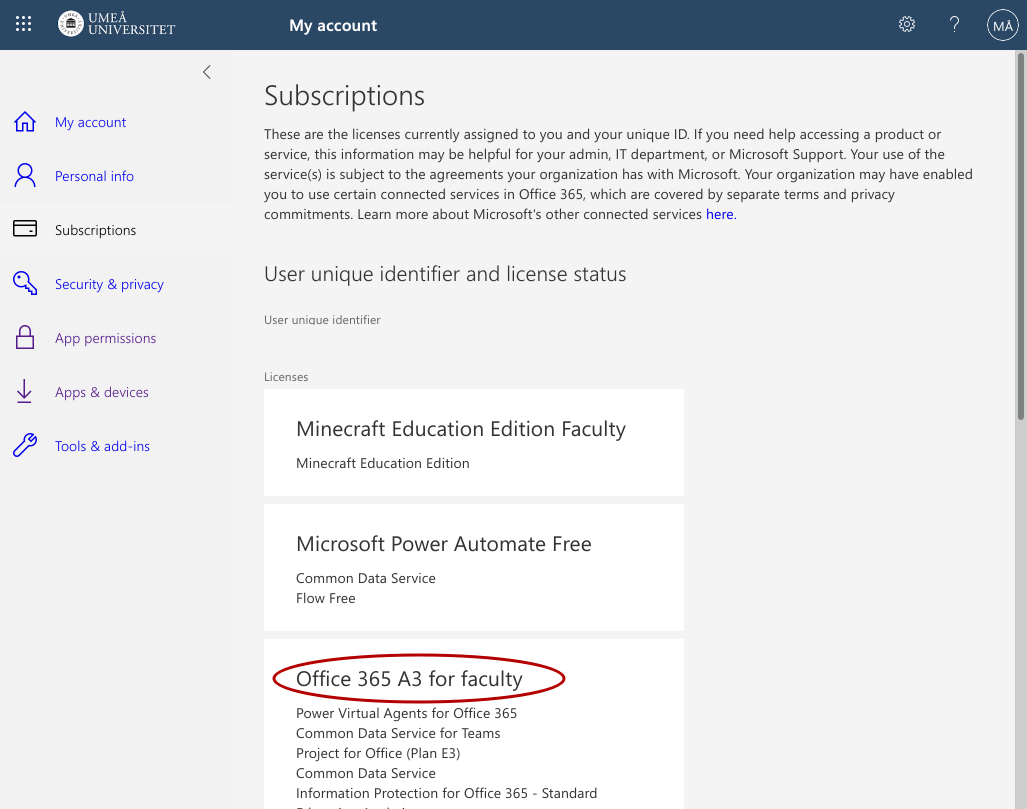Screen dimensions: 1027x809
Task: Go to My account in sidebar
Action: click(x=90, y=122)
